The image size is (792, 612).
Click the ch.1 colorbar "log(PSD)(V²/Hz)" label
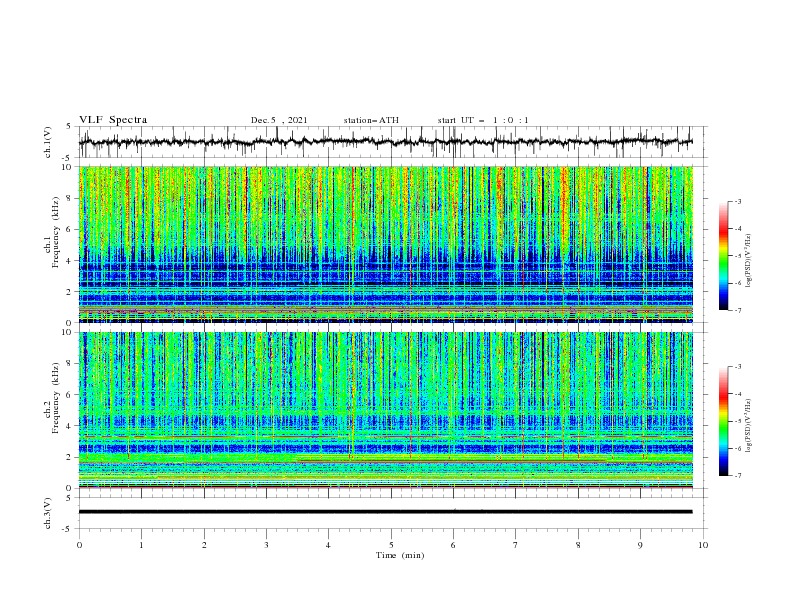click(749, 261)
